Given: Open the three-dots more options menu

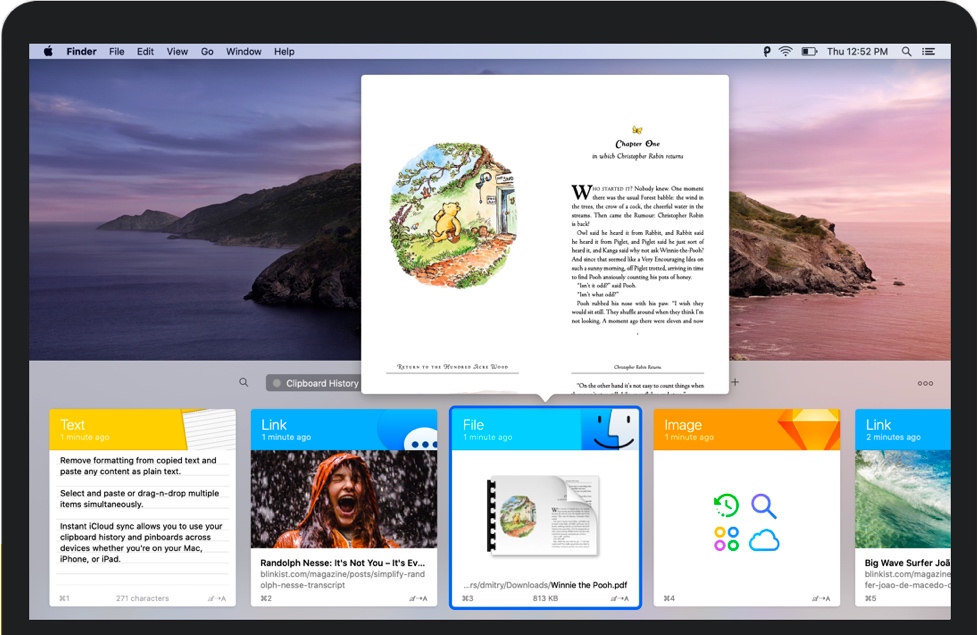Looking at the screenshot, I should (925, 383).
